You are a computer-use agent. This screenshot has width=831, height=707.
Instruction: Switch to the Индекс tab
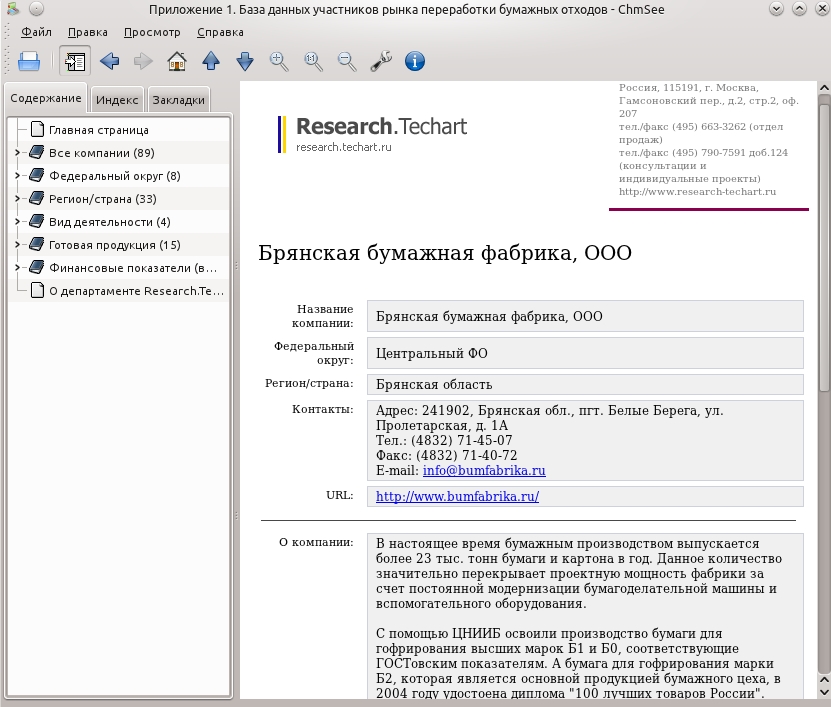(x=117, y=100)
